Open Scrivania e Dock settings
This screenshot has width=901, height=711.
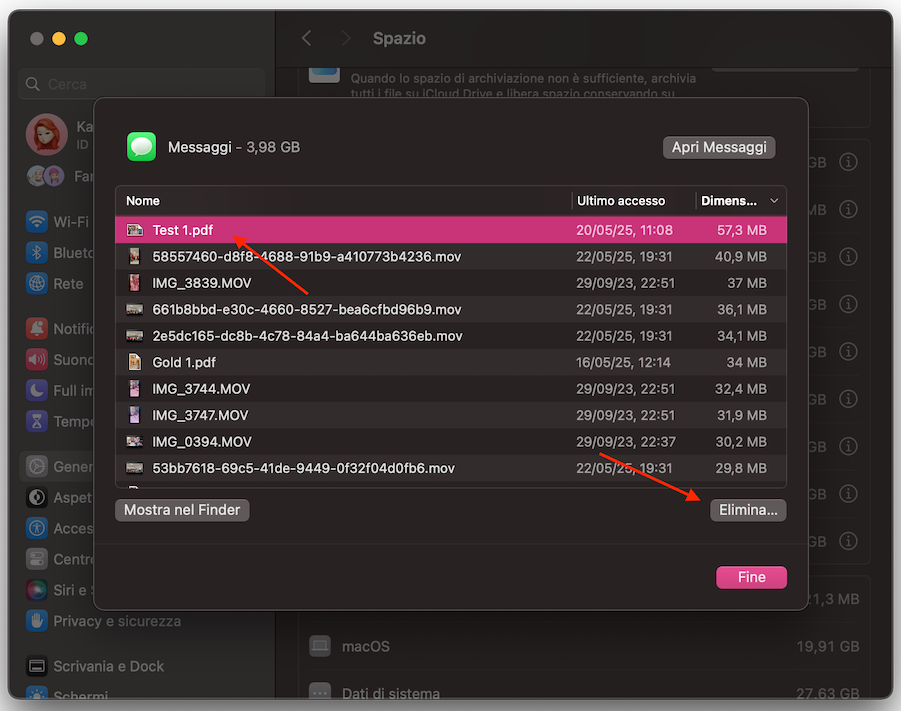36,665
